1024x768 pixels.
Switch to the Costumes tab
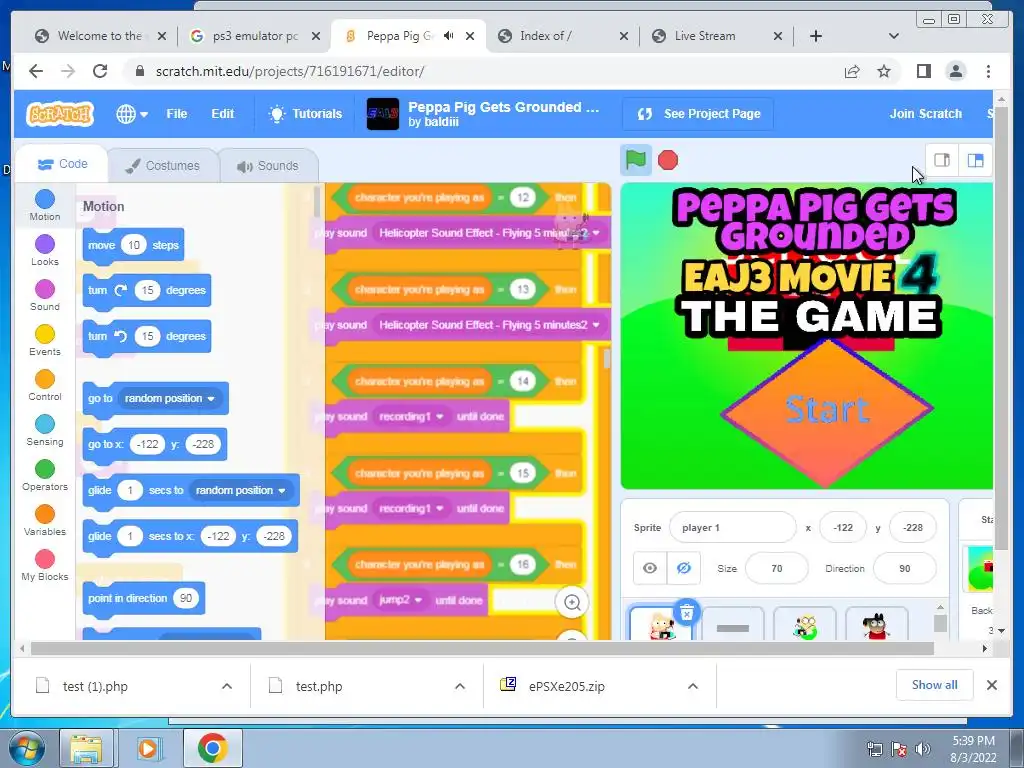click(163, 166)
